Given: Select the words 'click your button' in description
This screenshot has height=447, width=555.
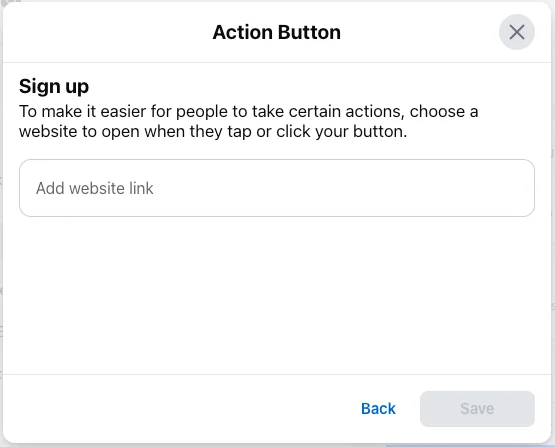Looking at the screenshot, I should 340,131.
